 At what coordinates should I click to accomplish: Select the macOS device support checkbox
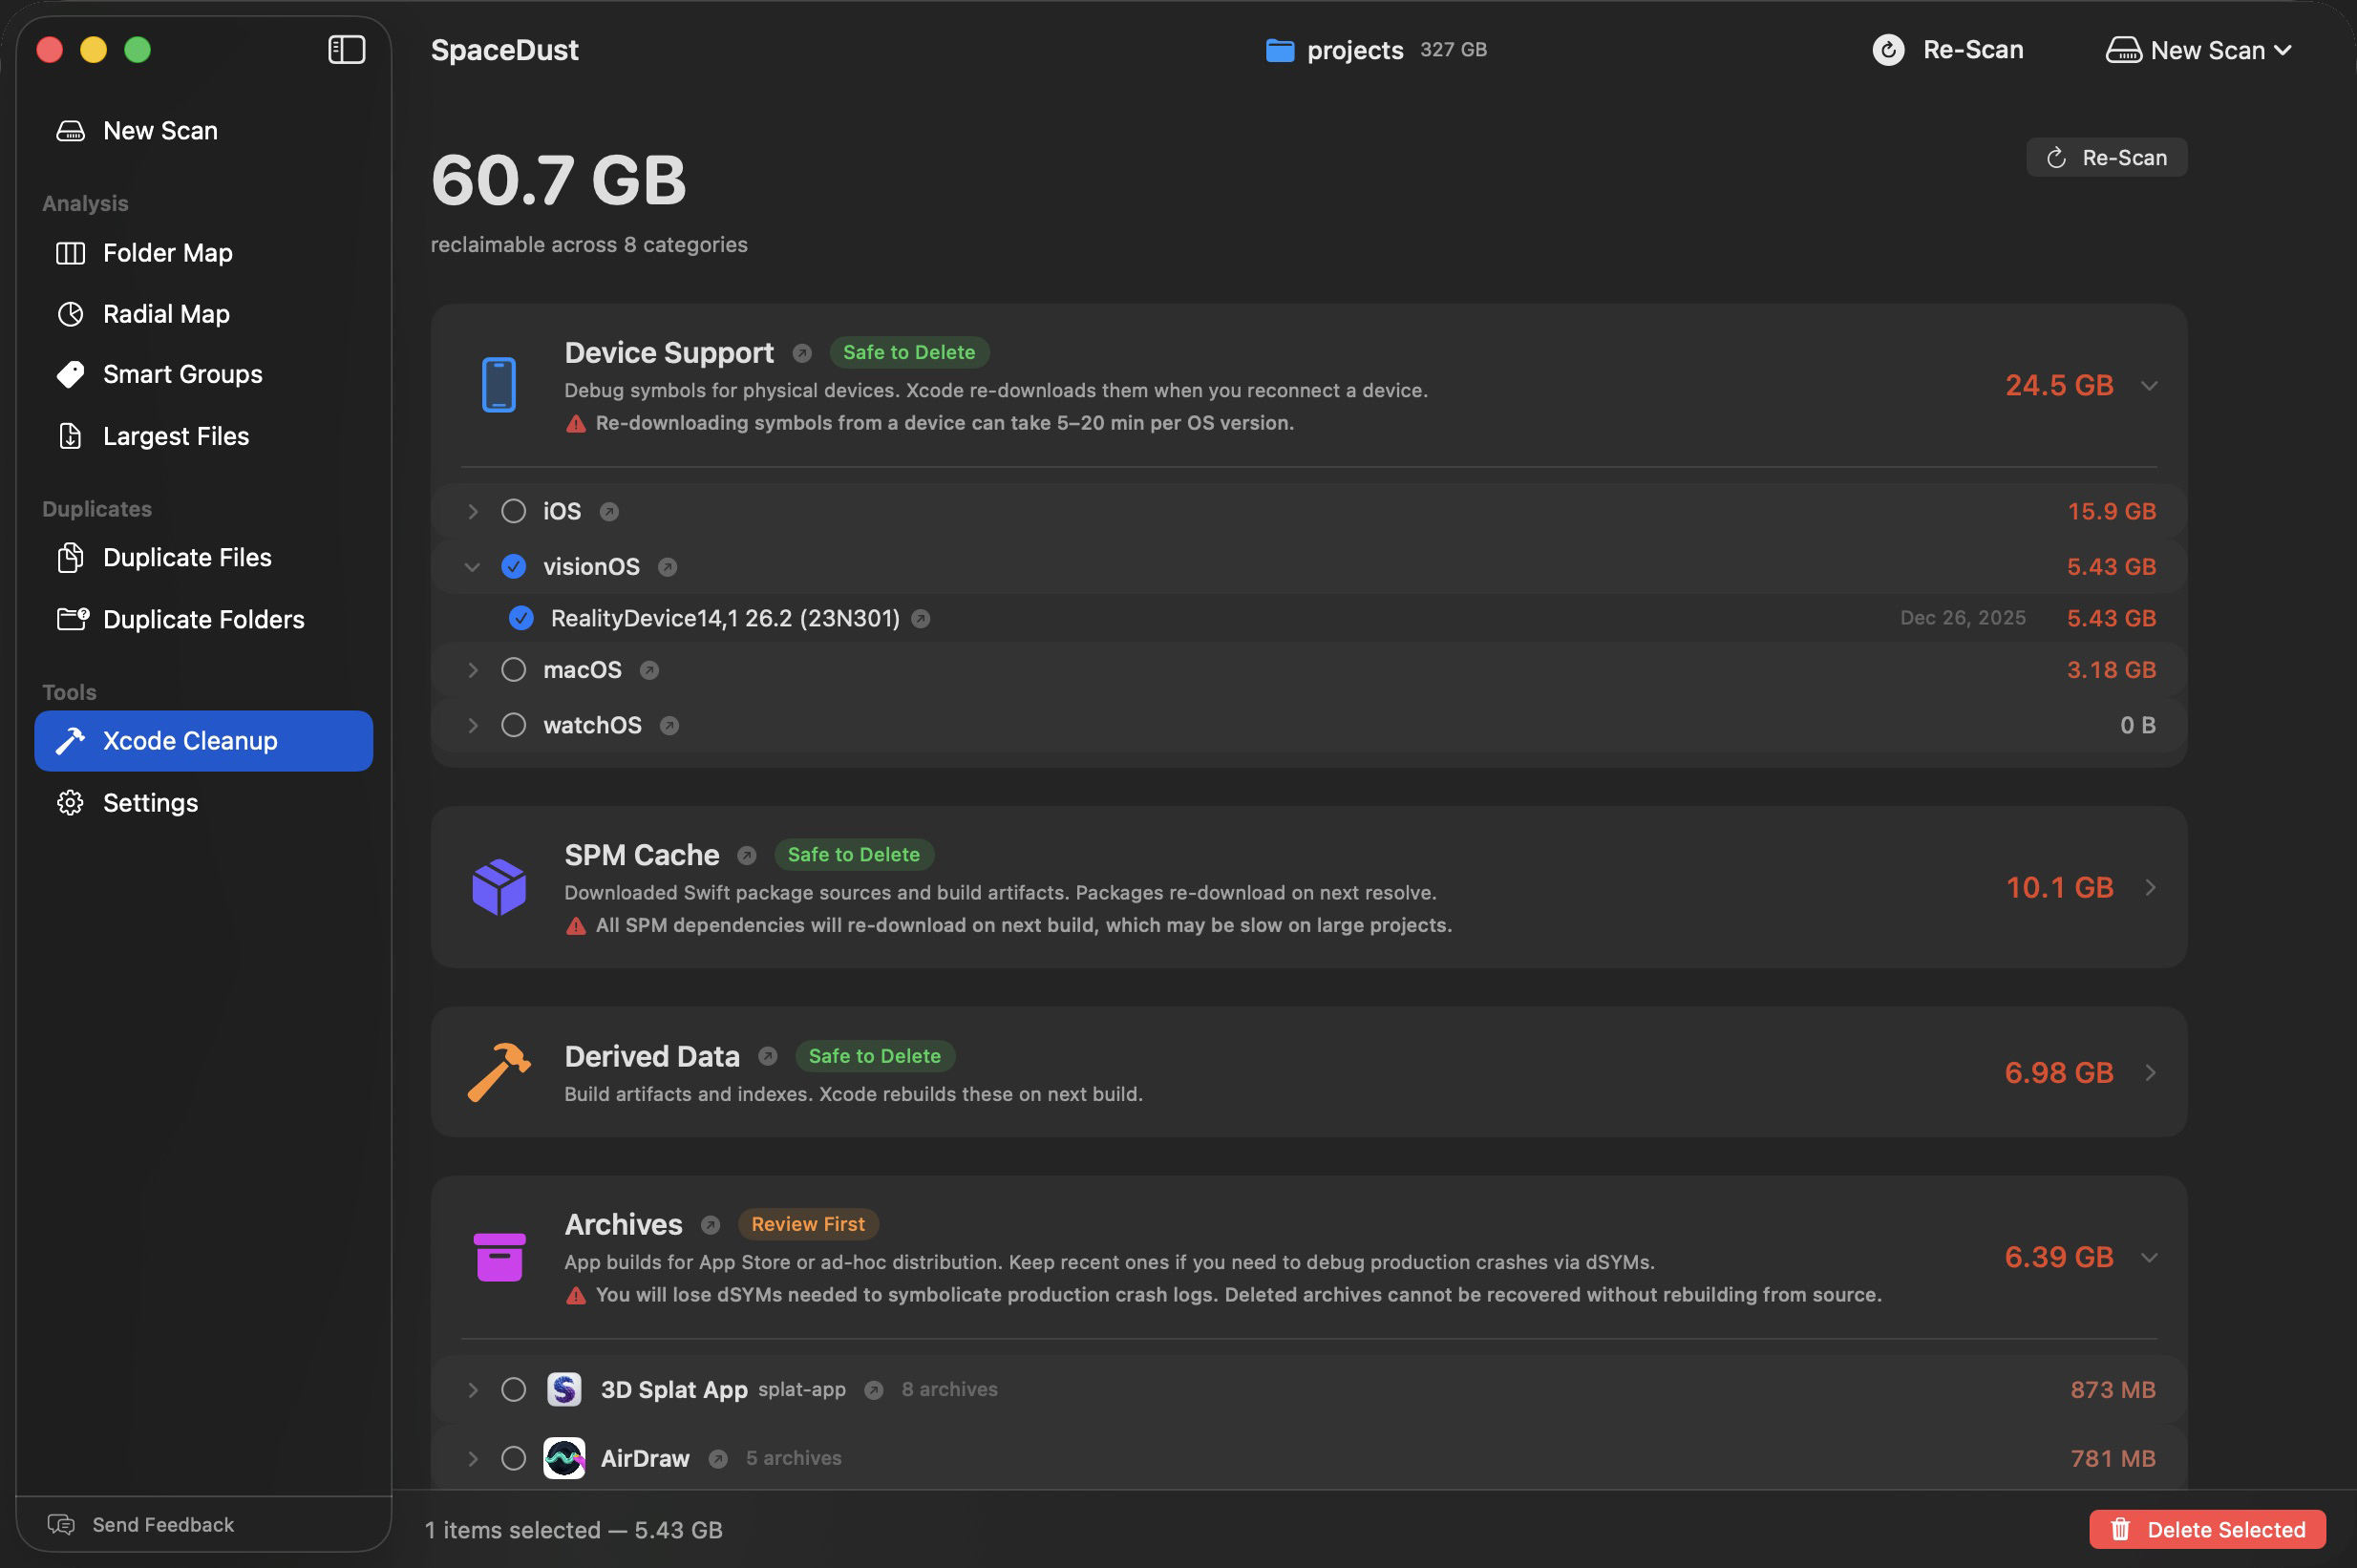(513, 670)
